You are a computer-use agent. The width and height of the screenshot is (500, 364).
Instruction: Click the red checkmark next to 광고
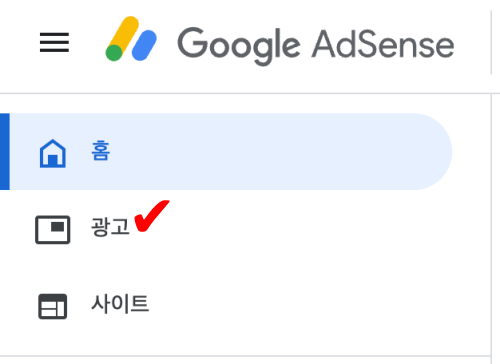point(152,216)
